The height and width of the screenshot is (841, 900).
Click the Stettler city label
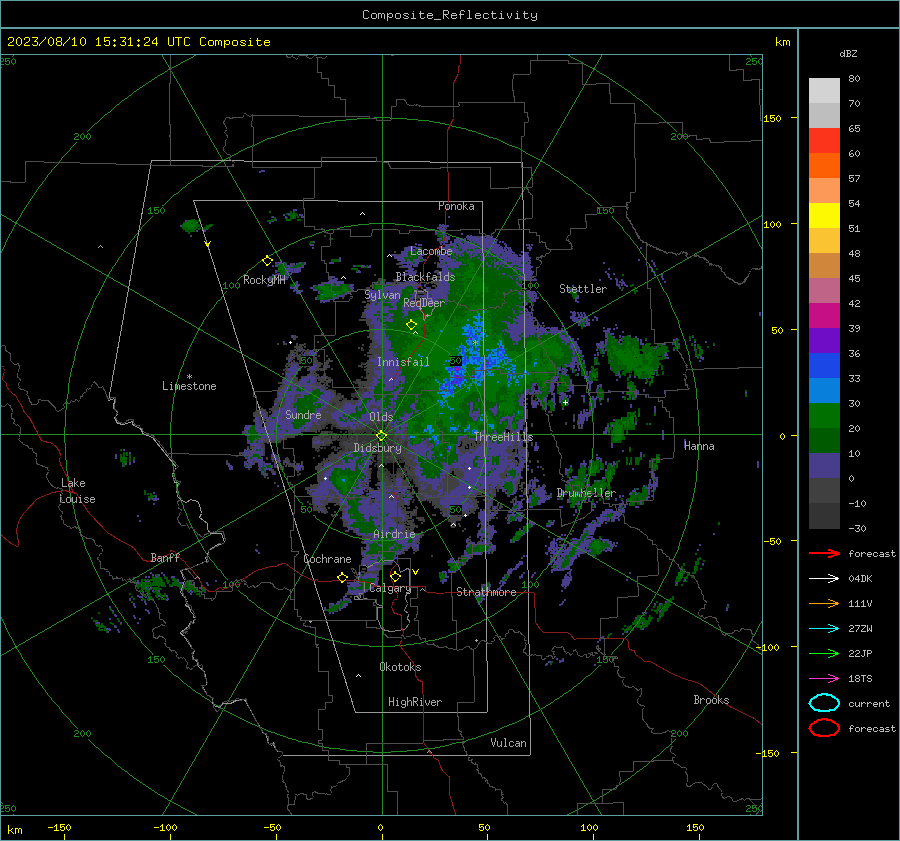[583, 289]
